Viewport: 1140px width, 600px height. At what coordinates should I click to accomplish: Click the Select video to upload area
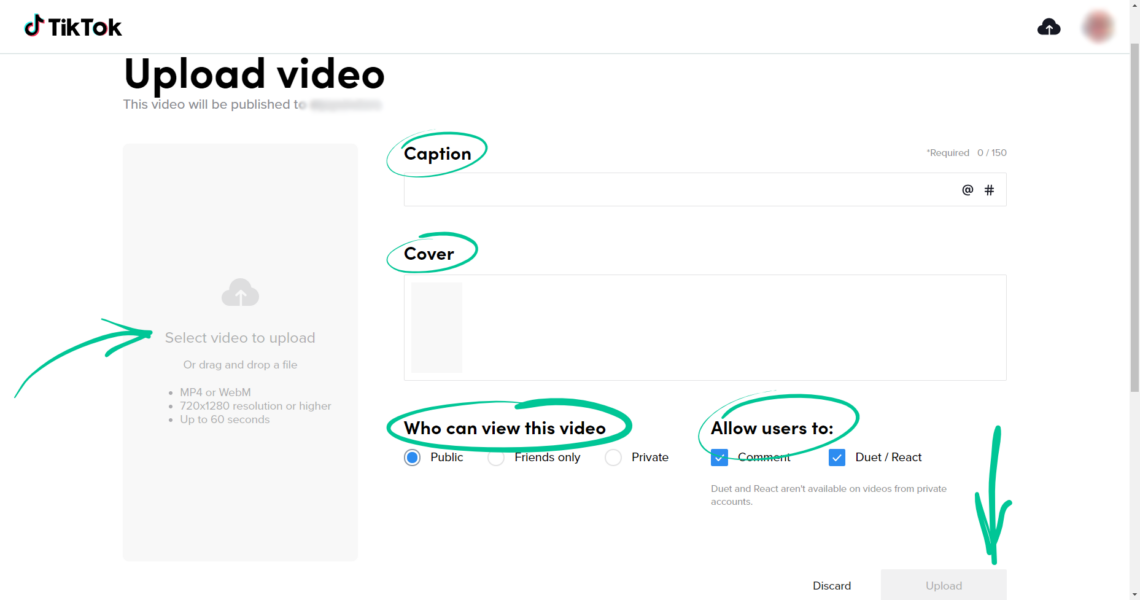(240, 337)
